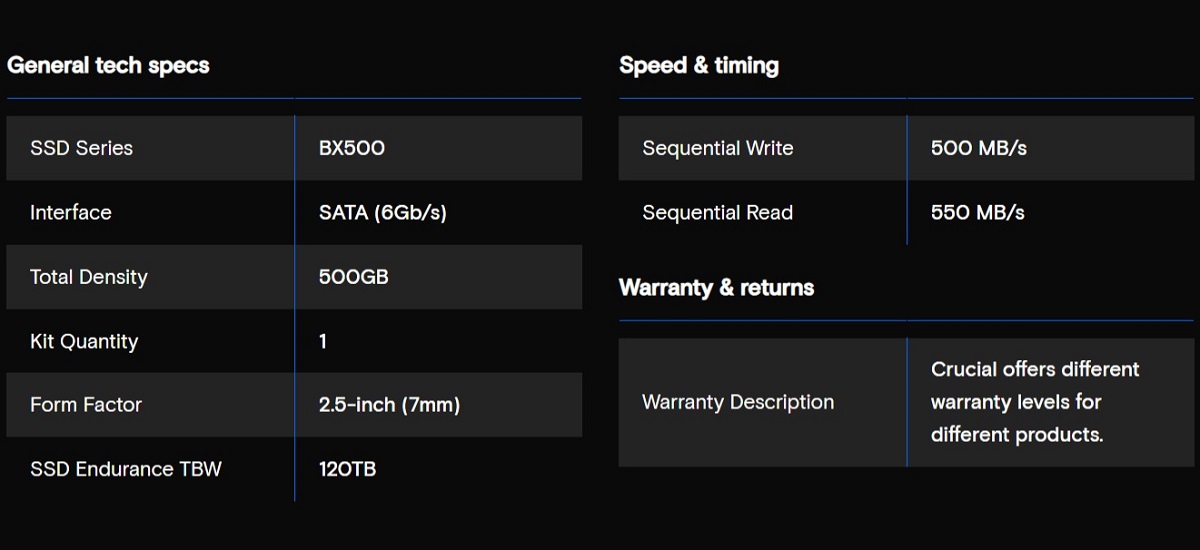This screenshot has height=550, width=1200.
Task: Click the 2.5-inch (7mm) value
Action: click(x=389, y=405)
